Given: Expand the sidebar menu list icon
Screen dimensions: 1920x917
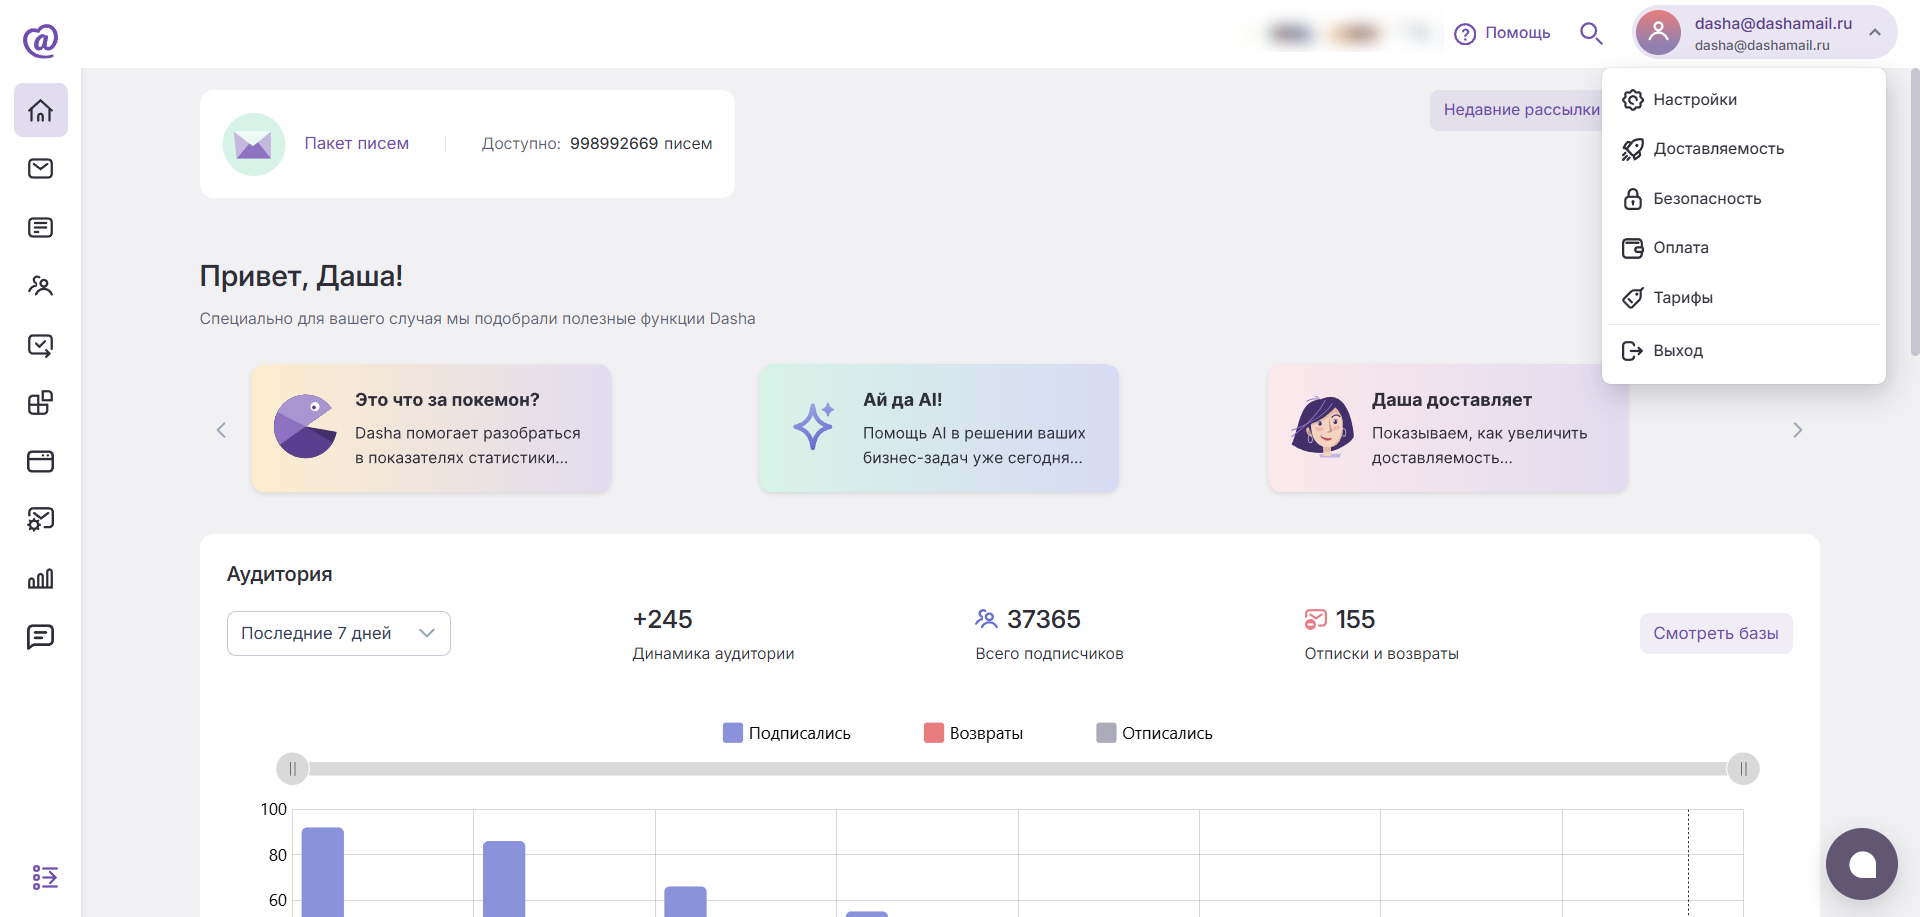Looking at the screenshot, I should pyautogui.click(x=45, y=877).
